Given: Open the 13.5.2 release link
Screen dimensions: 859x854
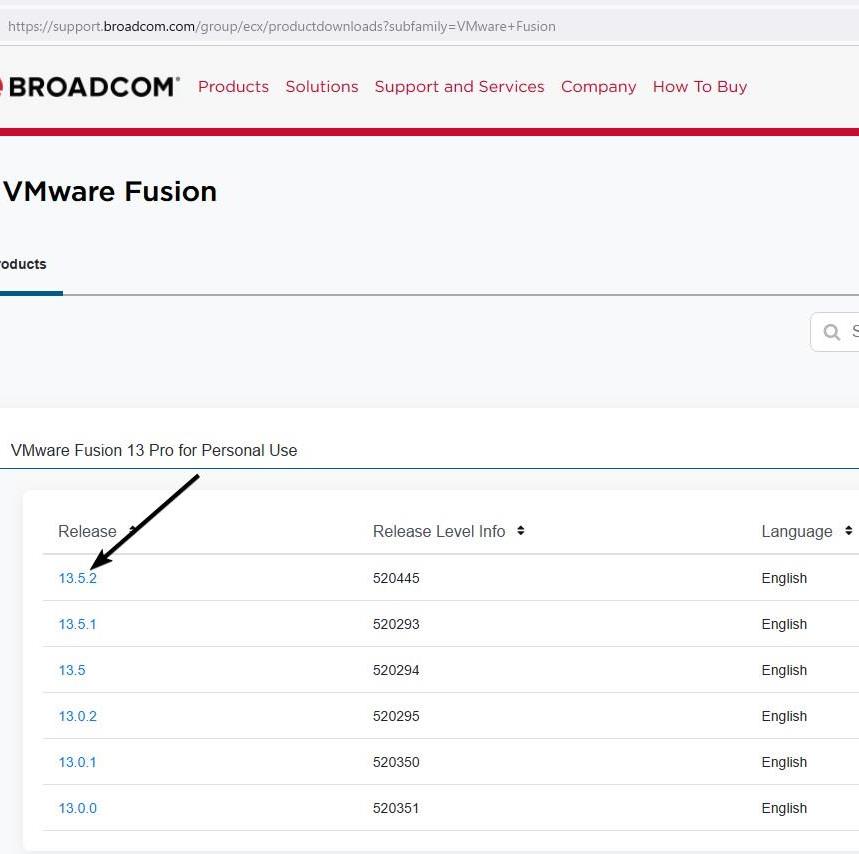Looking at the screenshot, I should 78,578.
